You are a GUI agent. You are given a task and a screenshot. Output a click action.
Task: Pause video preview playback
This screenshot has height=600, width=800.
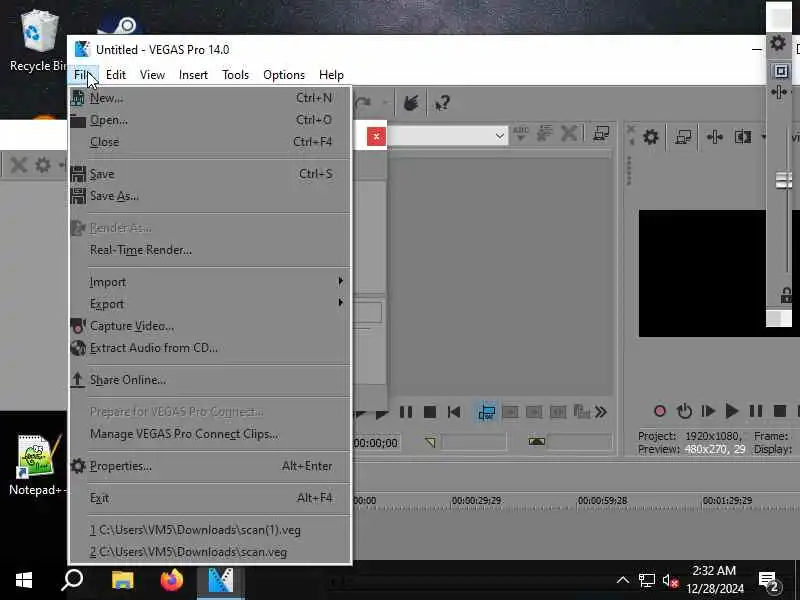[756, 411]
